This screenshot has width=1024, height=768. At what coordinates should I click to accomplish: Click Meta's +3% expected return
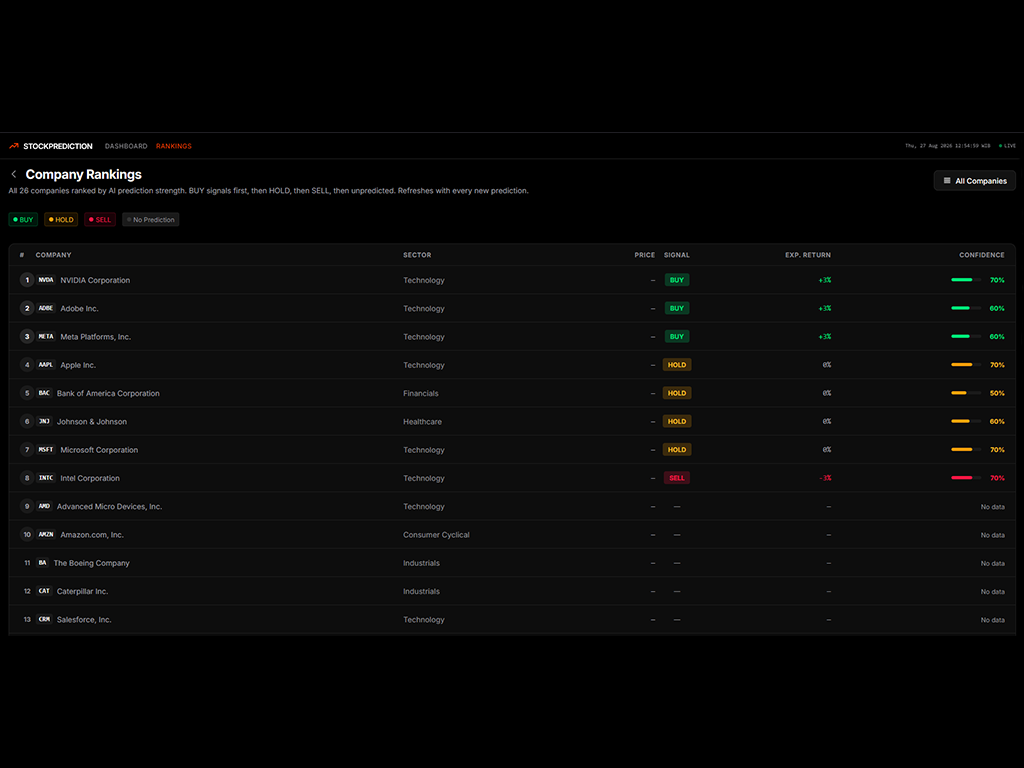pyautogui.click(x=825, y=337)
